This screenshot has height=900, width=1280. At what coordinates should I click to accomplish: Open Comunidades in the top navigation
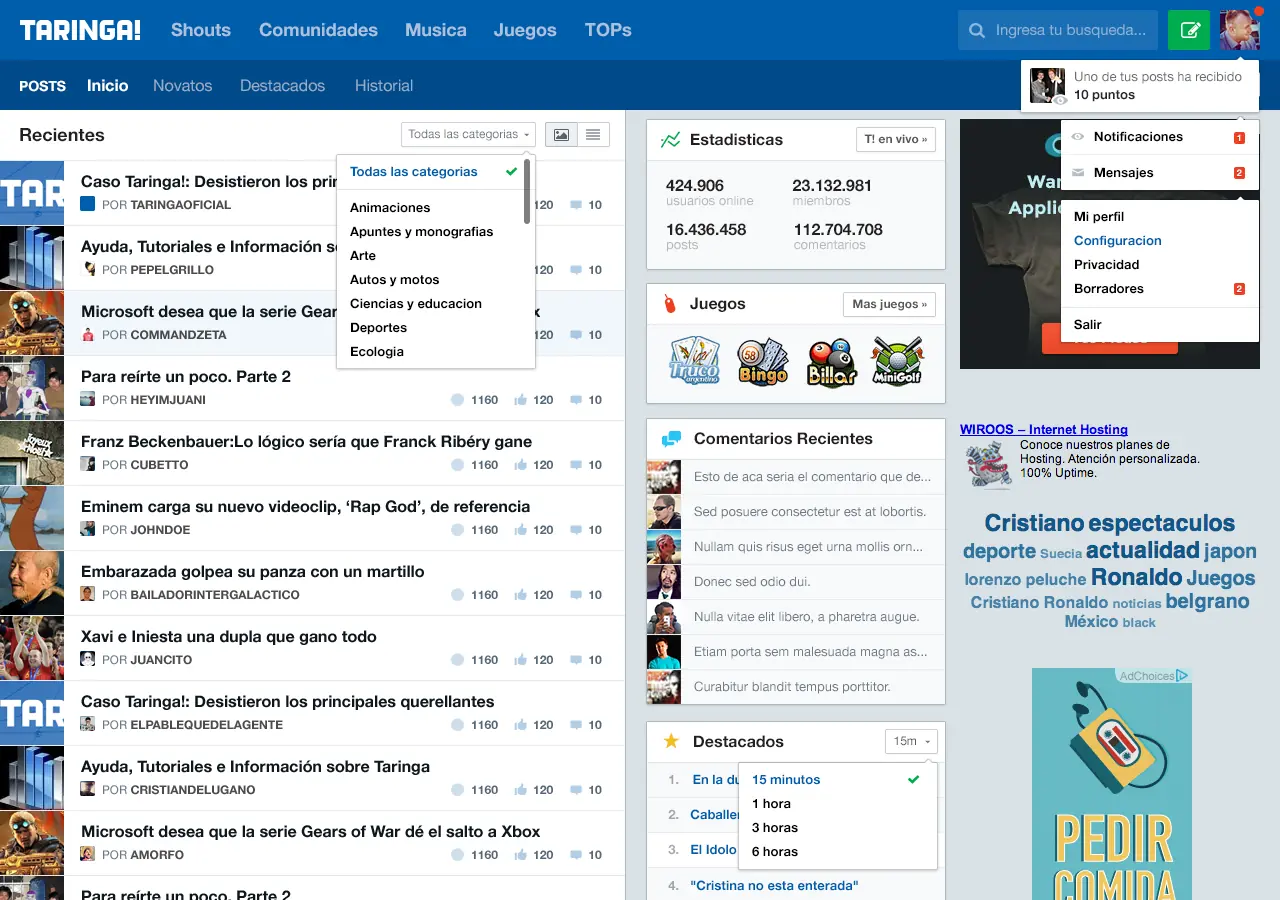click(x=318, y=30)
